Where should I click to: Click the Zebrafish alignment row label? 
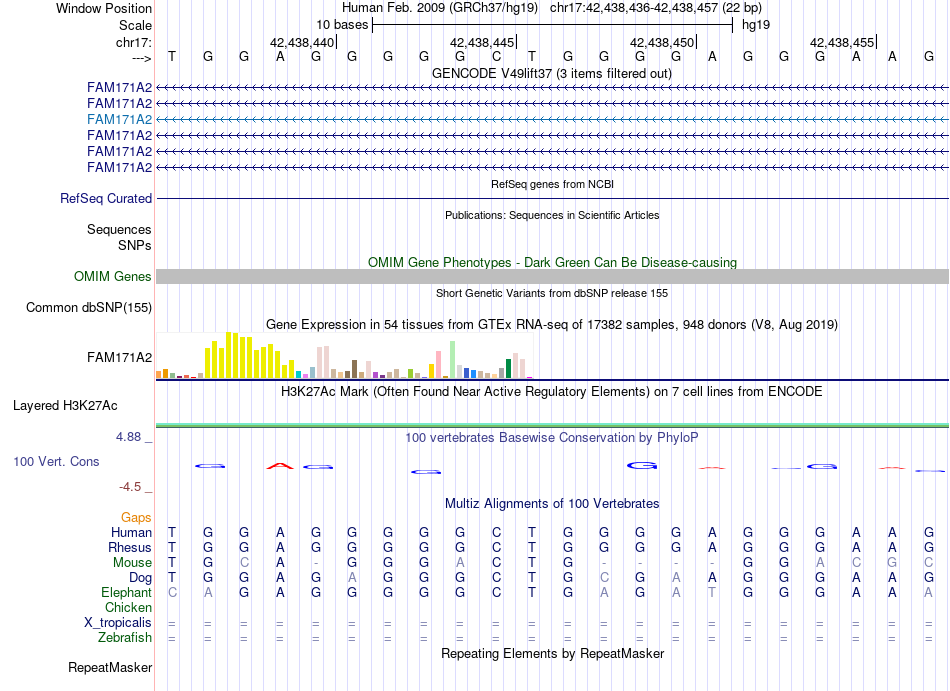[x=125, y=638]
